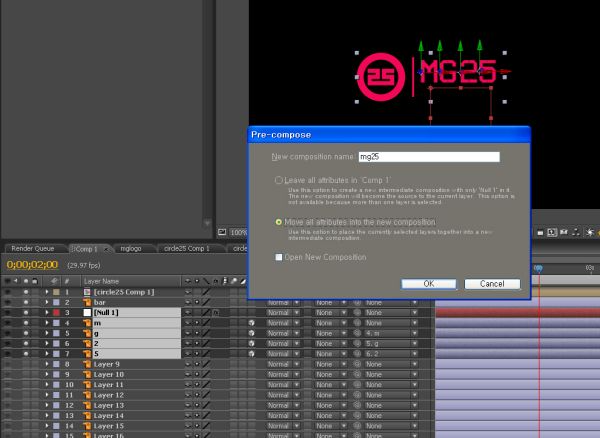Image resolution: width=600 pixels, height=438 pixels.
Task: Switch to the Comp 1 timeline tab
Action: 86,249
